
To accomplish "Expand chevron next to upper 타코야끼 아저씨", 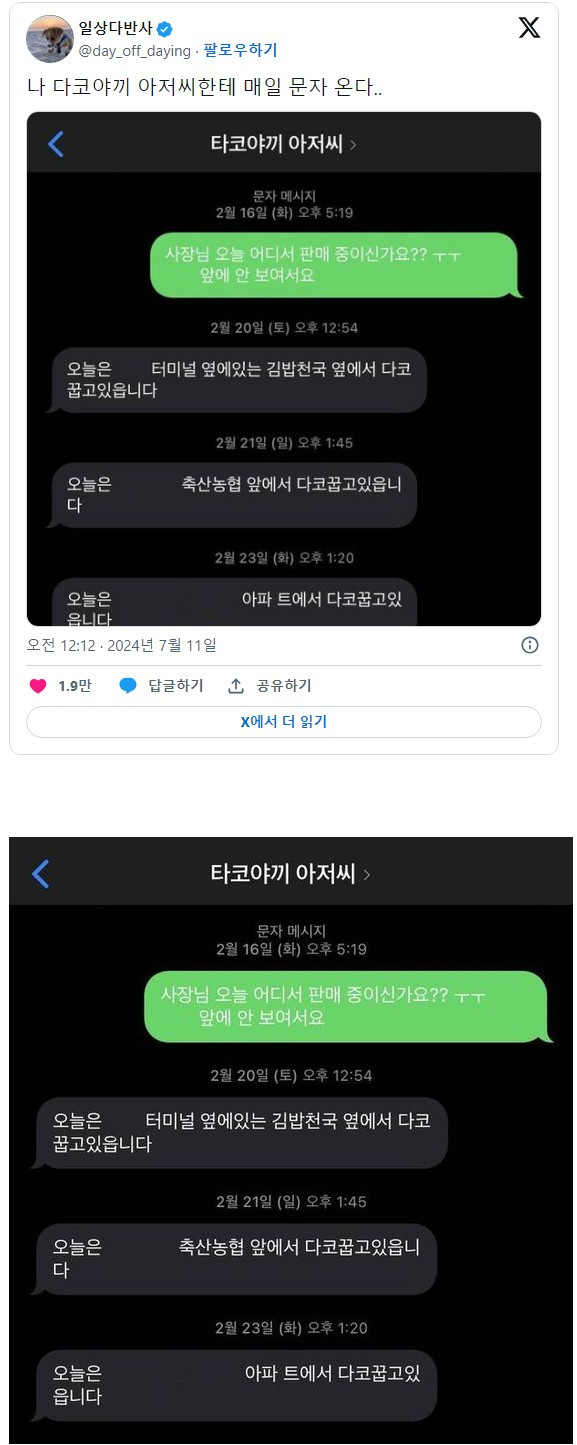I will click(x=354, y=145).
